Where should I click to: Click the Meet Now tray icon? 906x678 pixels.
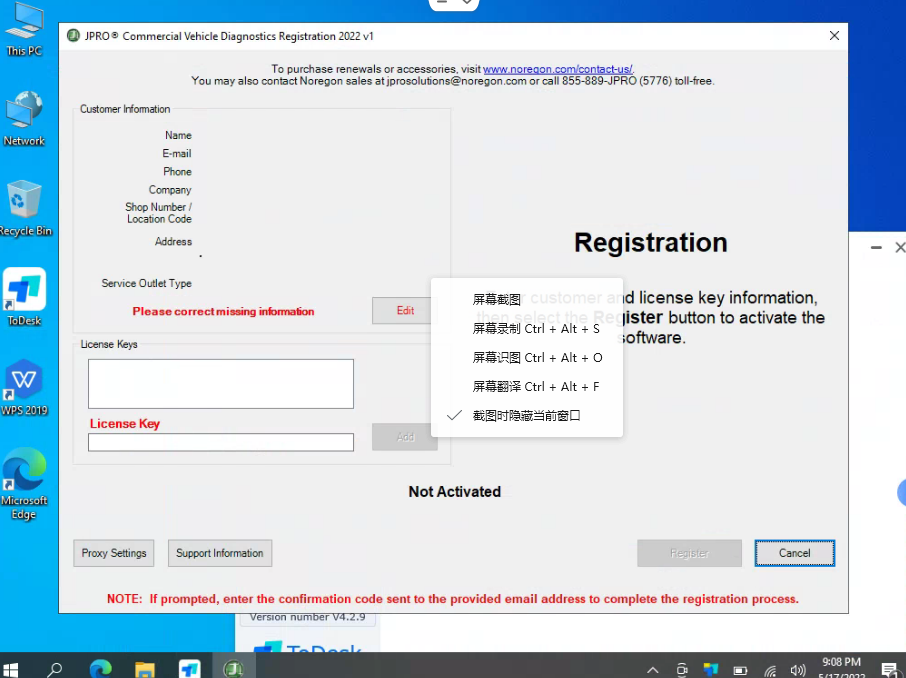pos(682,670)
